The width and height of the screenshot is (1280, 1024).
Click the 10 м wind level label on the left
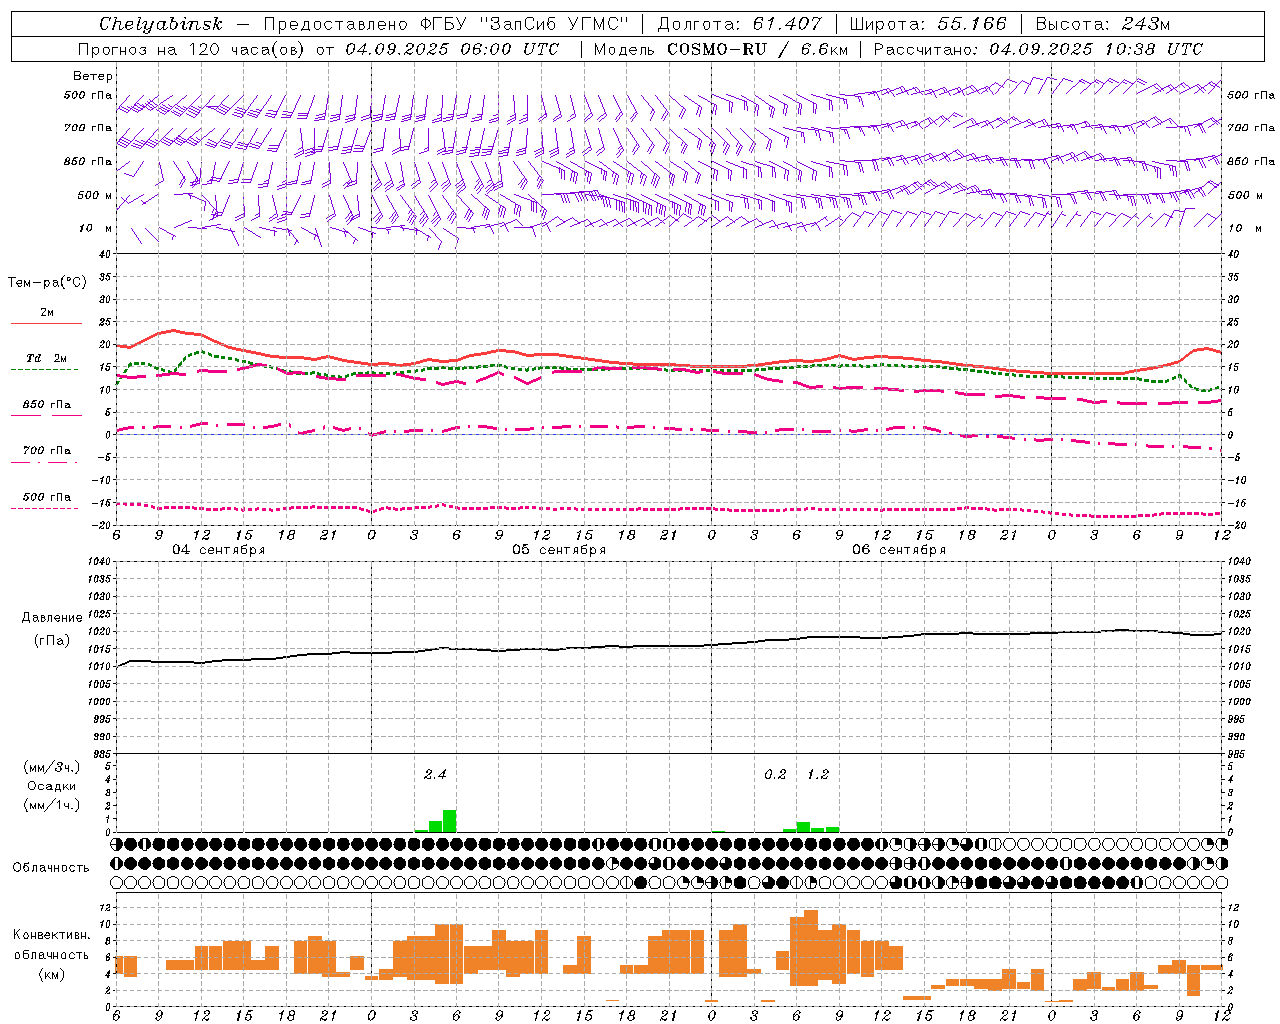pos(96,228)
